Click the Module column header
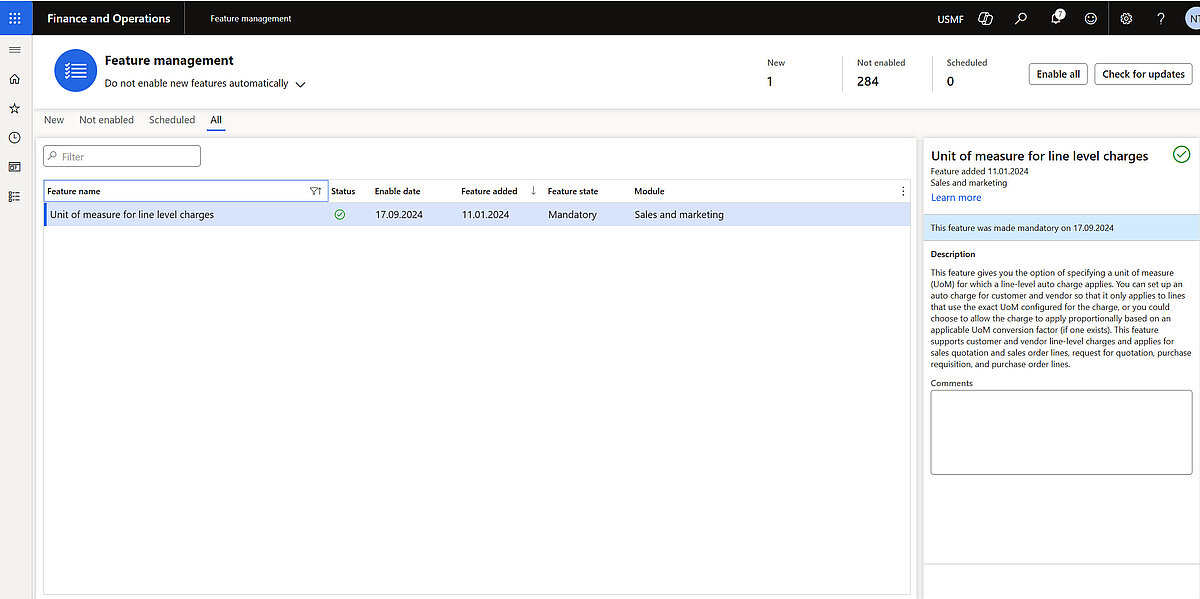 click(649, 191)
